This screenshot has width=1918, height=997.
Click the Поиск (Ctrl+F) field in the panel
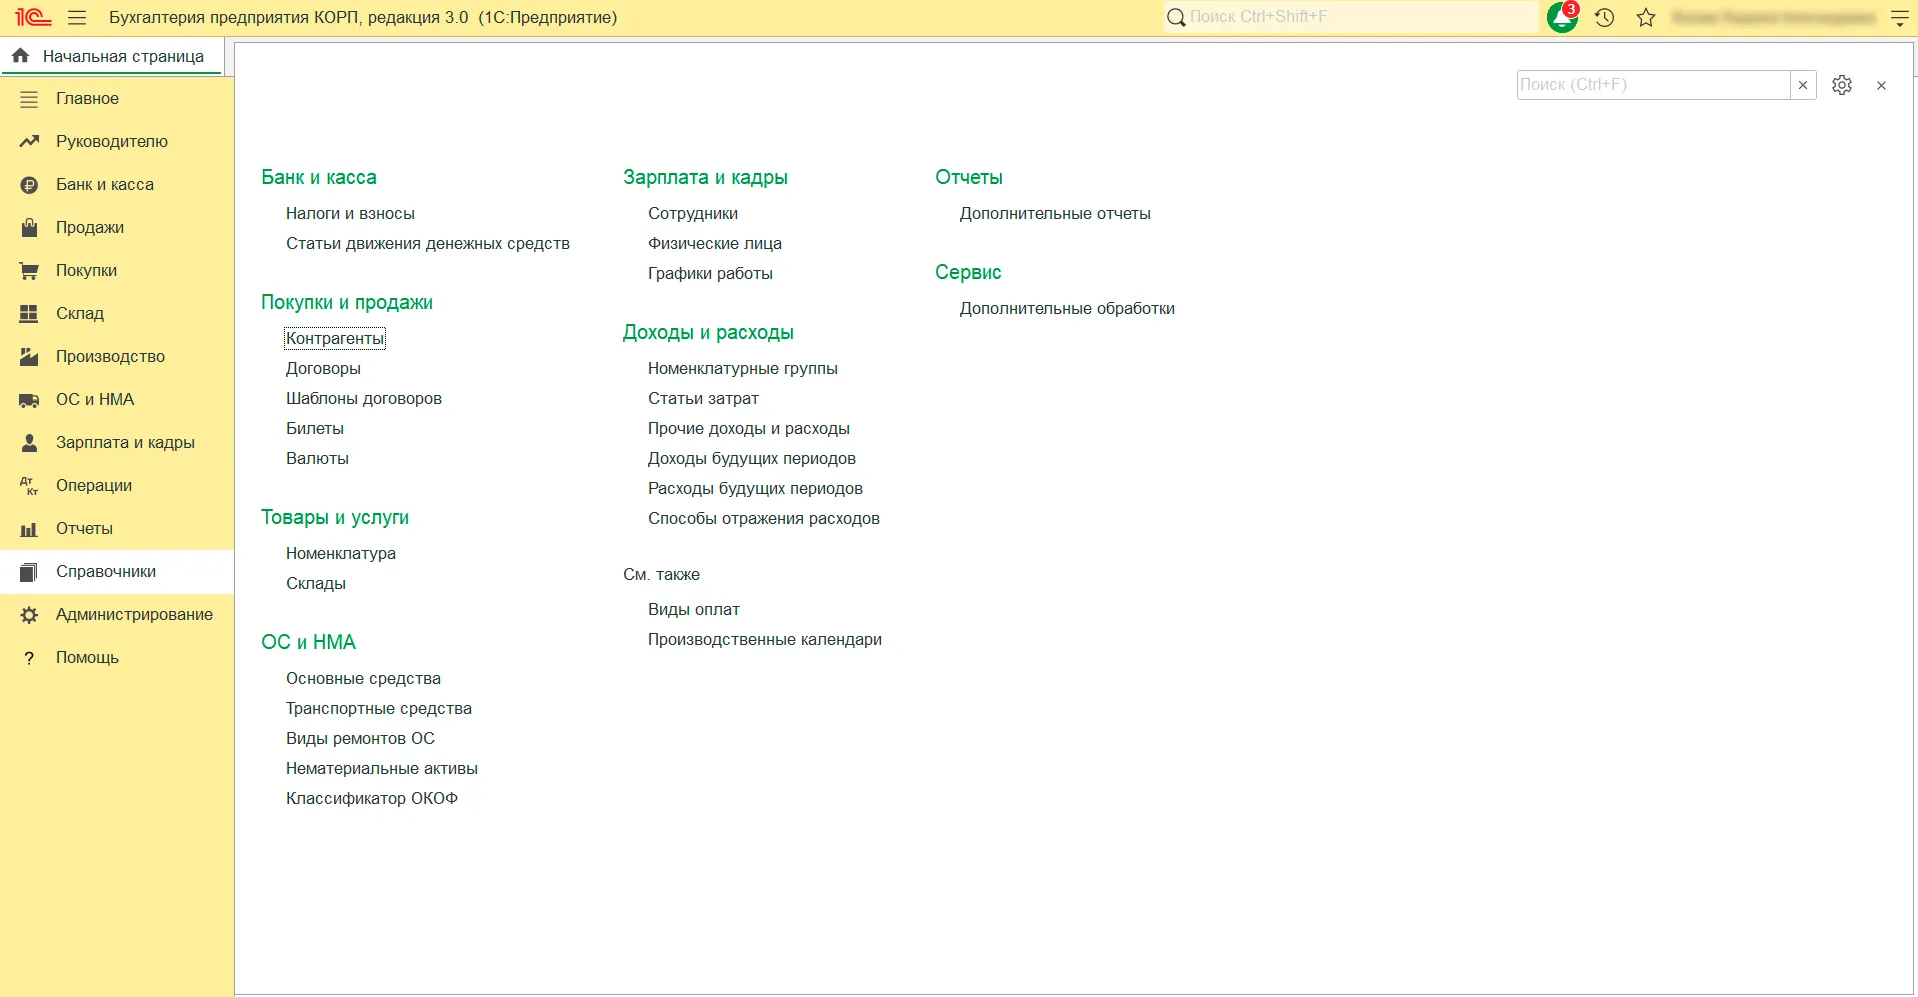[x=1652, y=85]
